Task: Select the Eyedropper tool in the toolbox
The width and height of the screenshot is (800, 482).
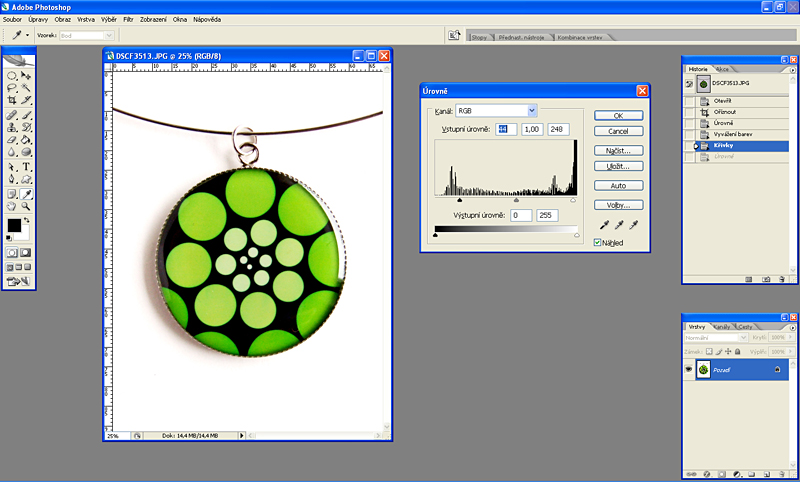Action: (27, 193)
